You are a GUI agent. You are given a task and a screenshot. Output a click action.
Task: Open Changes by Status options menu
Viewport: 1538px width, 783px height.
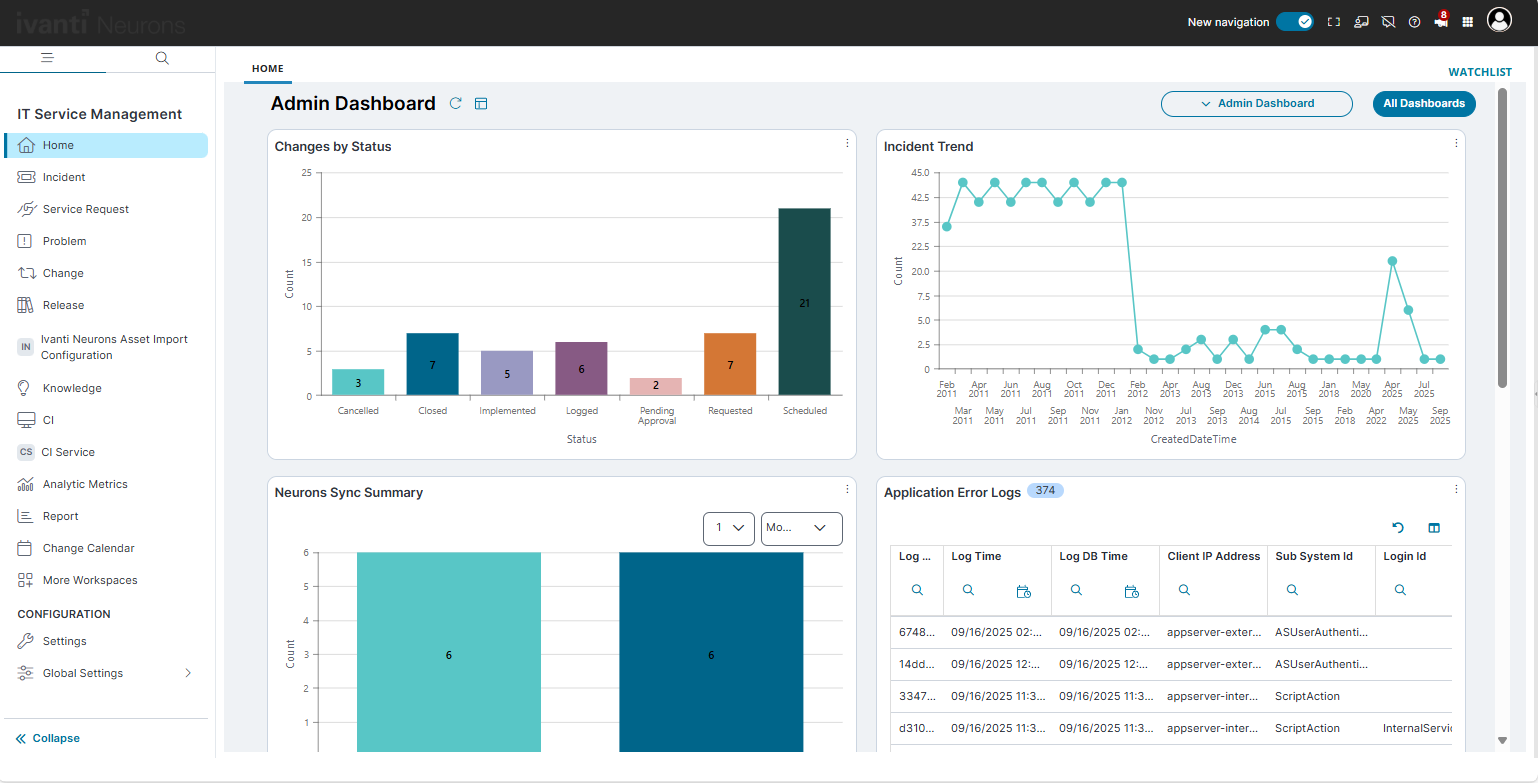(847, 144)
